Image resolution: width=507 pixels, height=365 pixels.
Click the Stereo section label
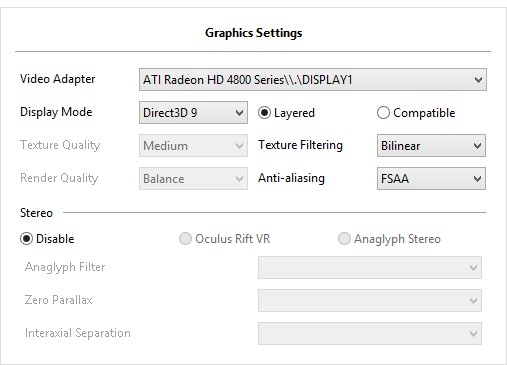pyautogui.click(x=36, y=213)
